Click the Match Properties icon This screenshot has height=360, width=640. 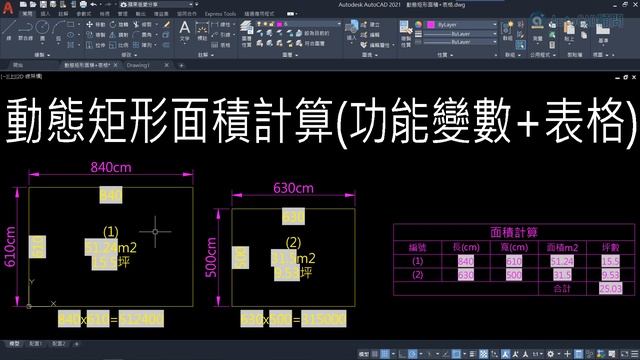coord(405,33)
